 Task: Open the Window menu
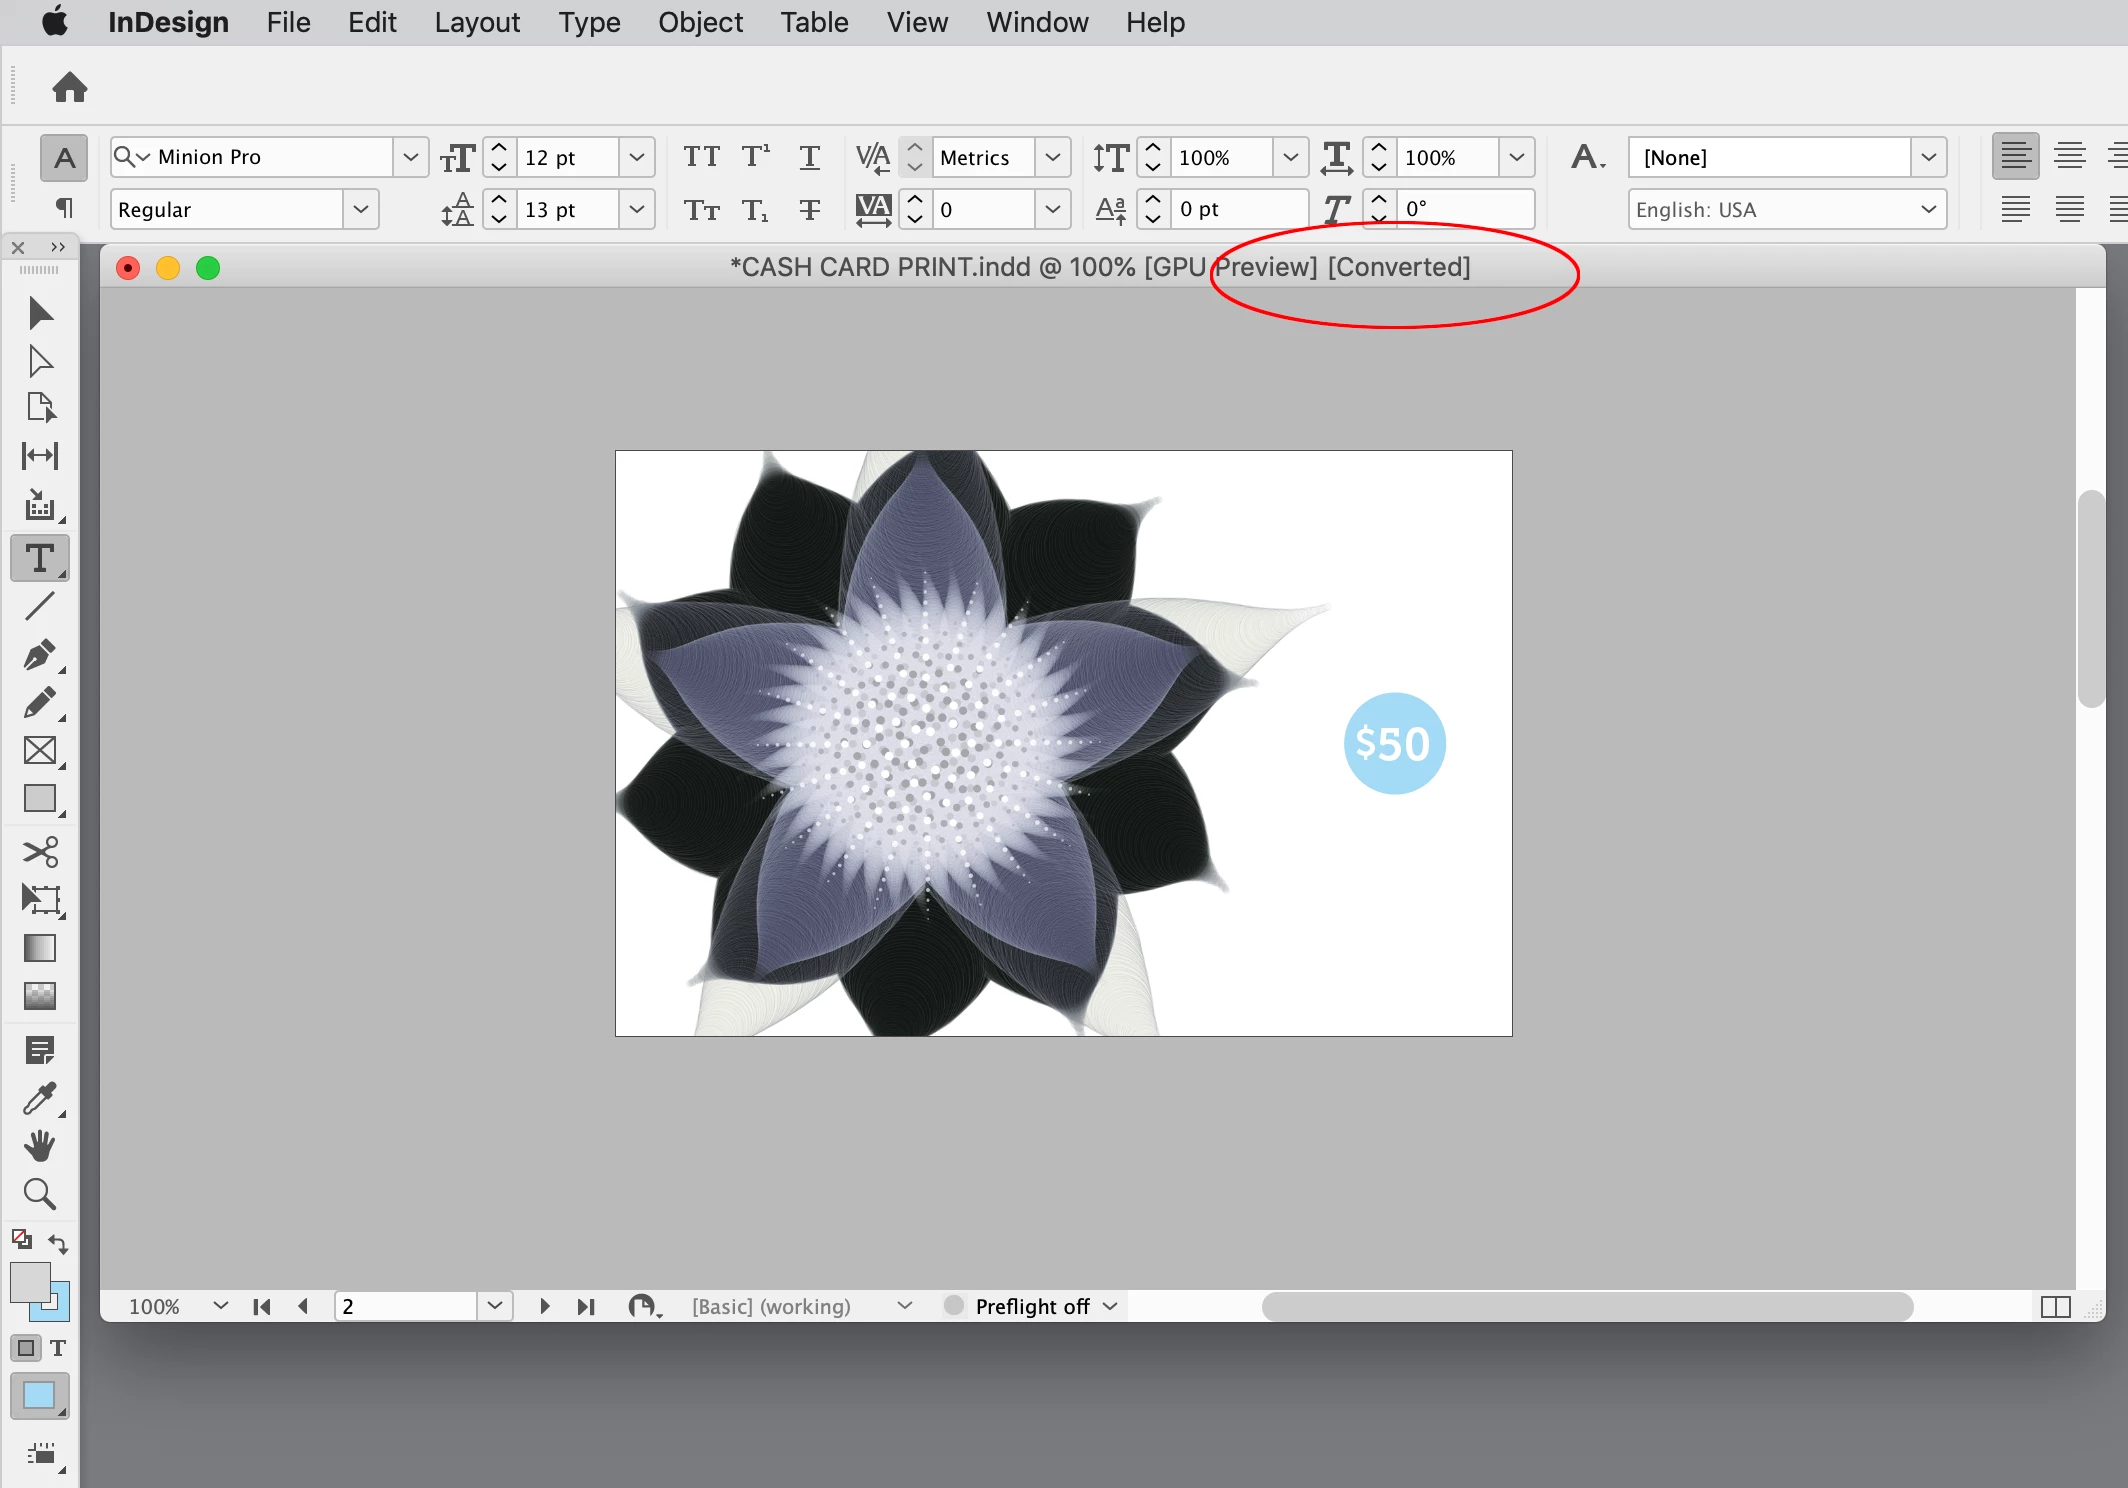pyautogui.click(x=1037, y=22)
